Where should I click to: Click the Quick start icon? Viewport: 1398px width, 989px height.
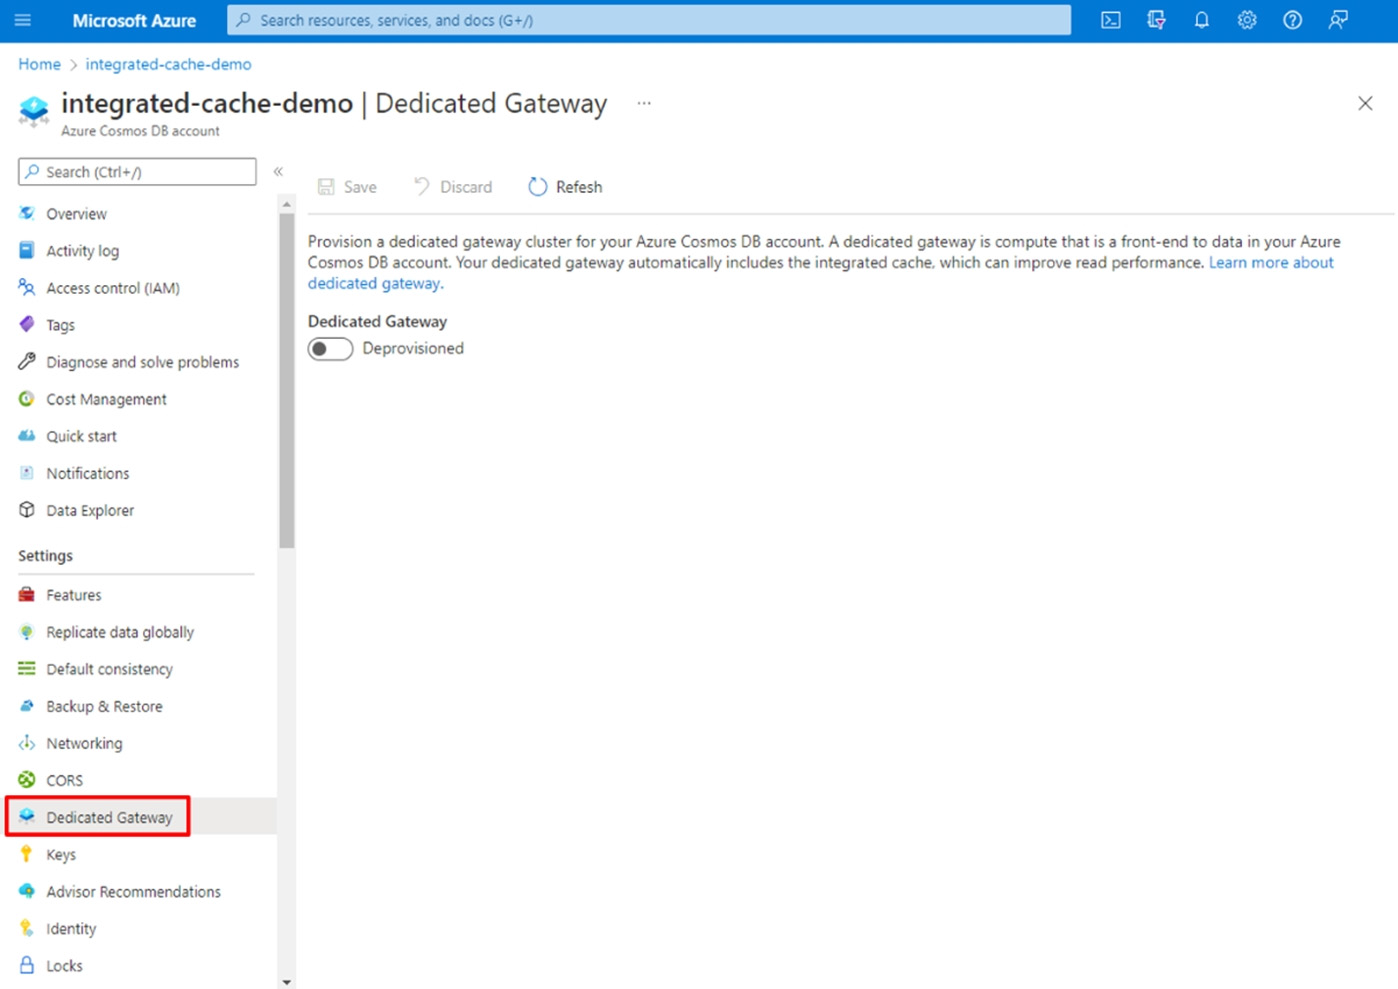[27, 435]
